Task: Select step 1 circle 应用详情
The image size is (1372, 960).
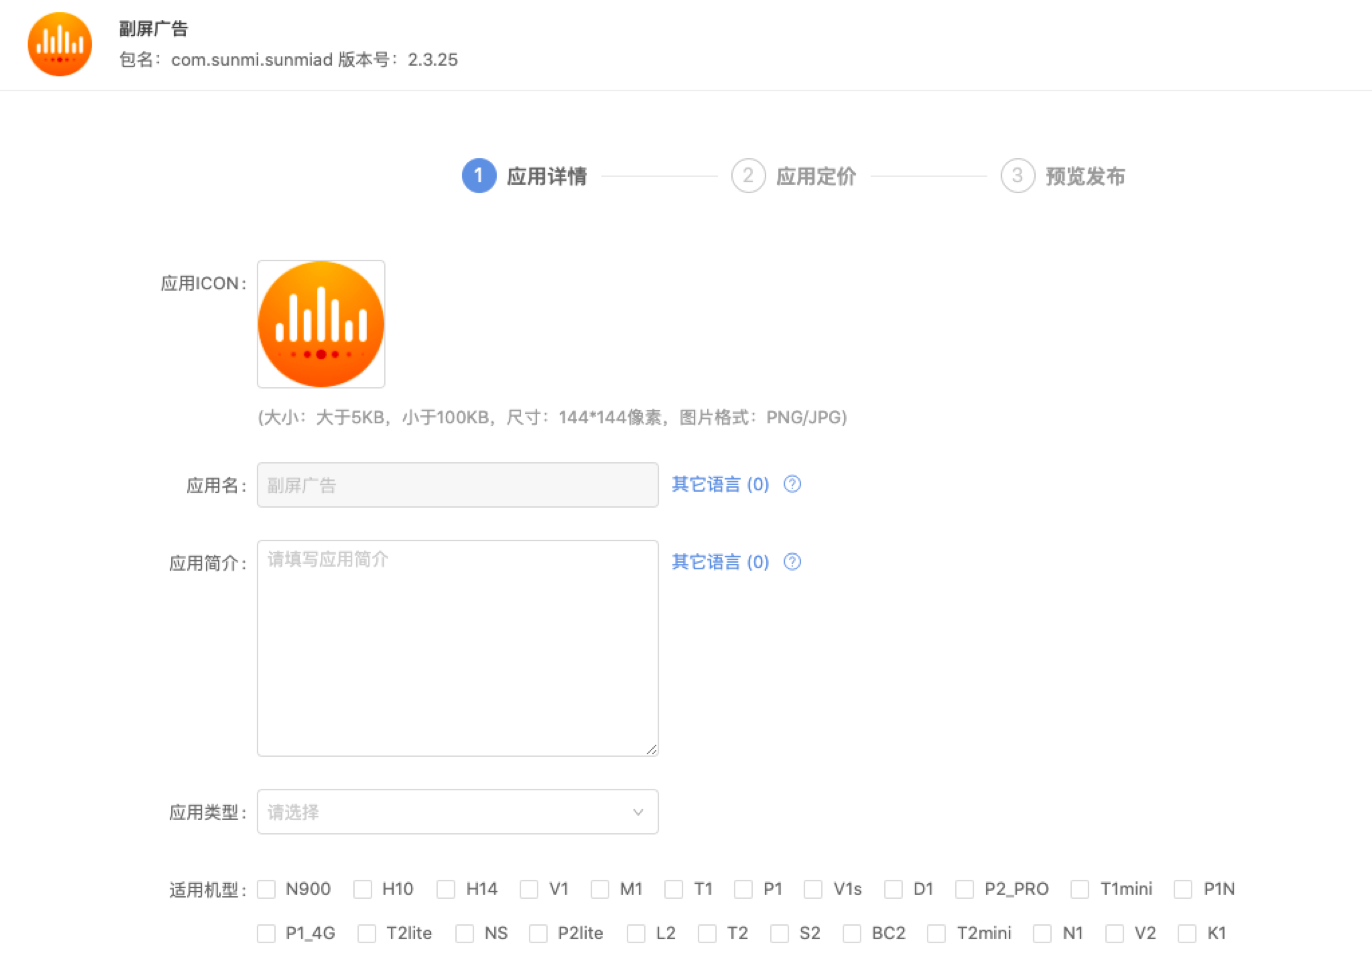Action: click(x=479, y=176)
